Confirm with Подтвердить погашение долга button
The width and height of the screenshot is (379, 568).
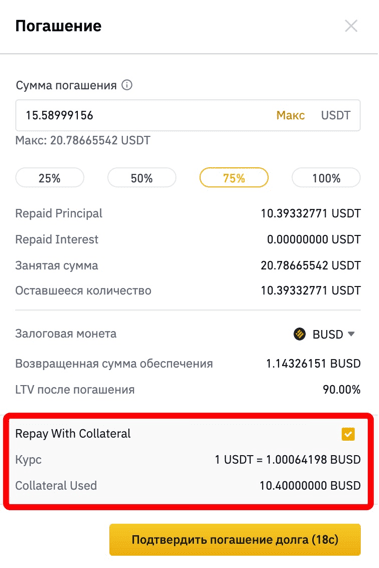[x=235, y=539]
